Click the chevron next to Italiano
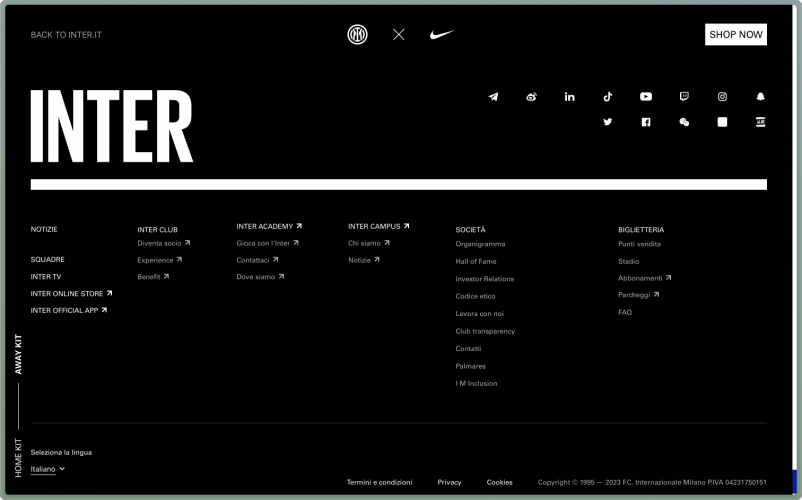802x500 pixels. (x=62, y=468)
